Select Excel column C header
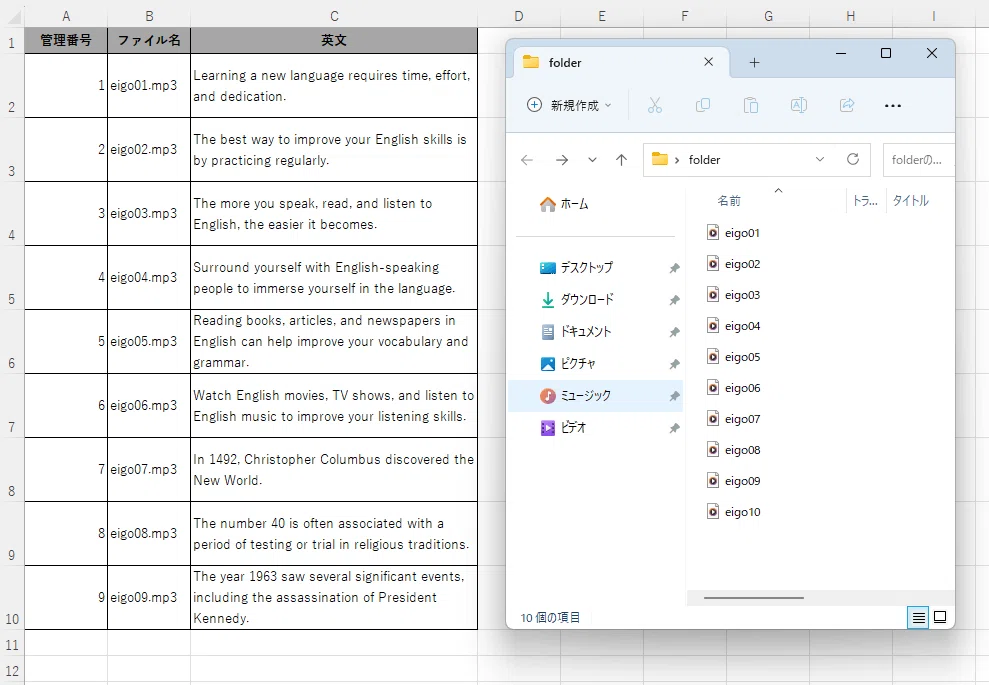Screen dimensions: 989x685 [334, 16]
